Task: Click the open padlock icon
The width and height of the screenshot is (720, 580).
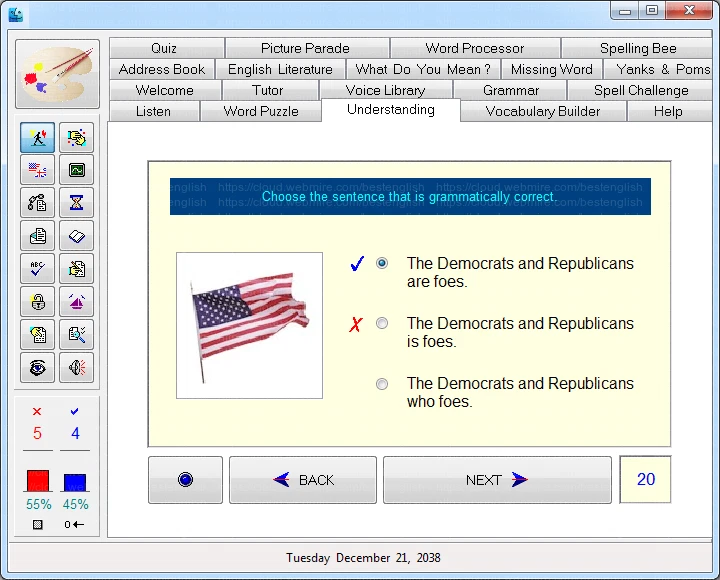Action: (x=37, y=302)
